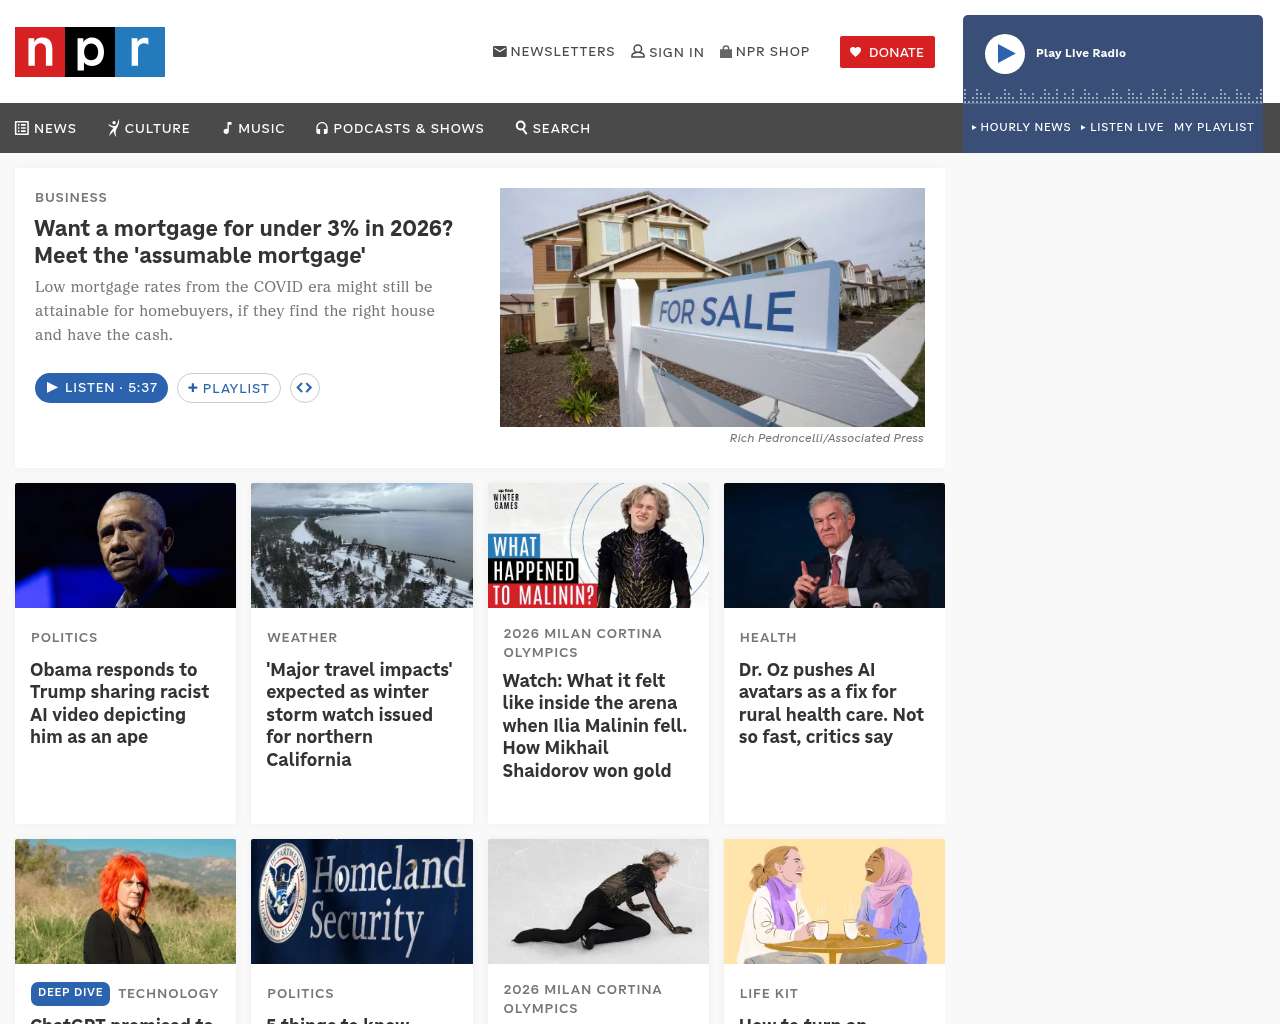Open the assumable mortgage headline
Viewport: 1280px width, 1024px height.
(x=243, y=242)
